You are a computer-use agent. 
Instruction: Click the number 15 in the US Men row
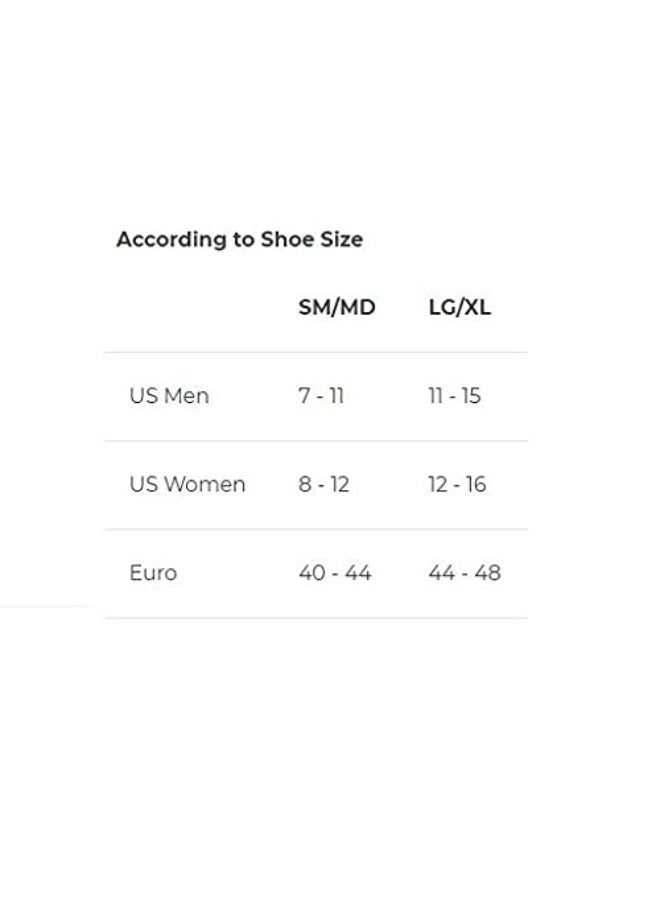pyautogui.click(x=470, y=396)
